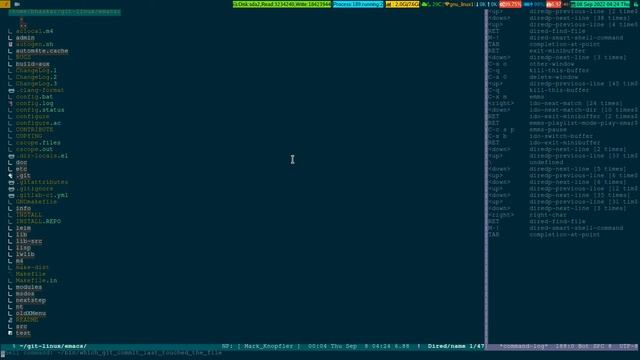
Task: Select the ChangeLog.3 file
Action: (x=36, y=84)
